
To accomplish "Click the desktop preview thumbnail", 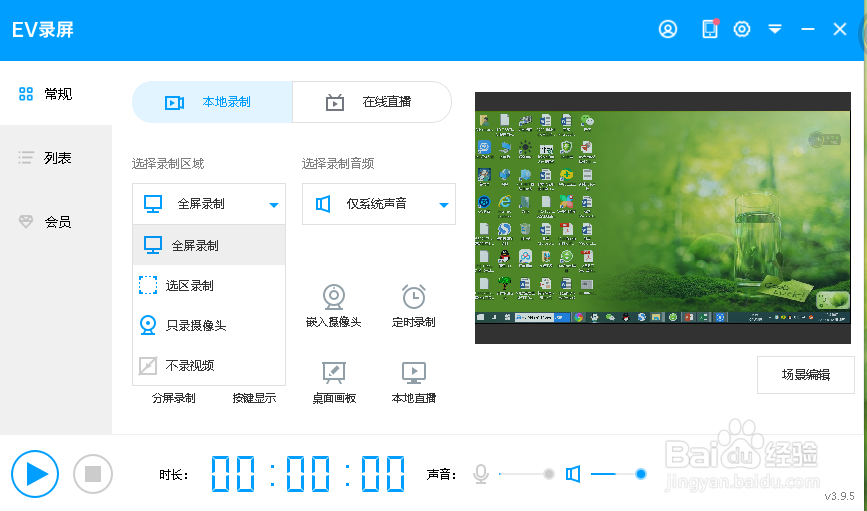I will (x=662, y=217).
